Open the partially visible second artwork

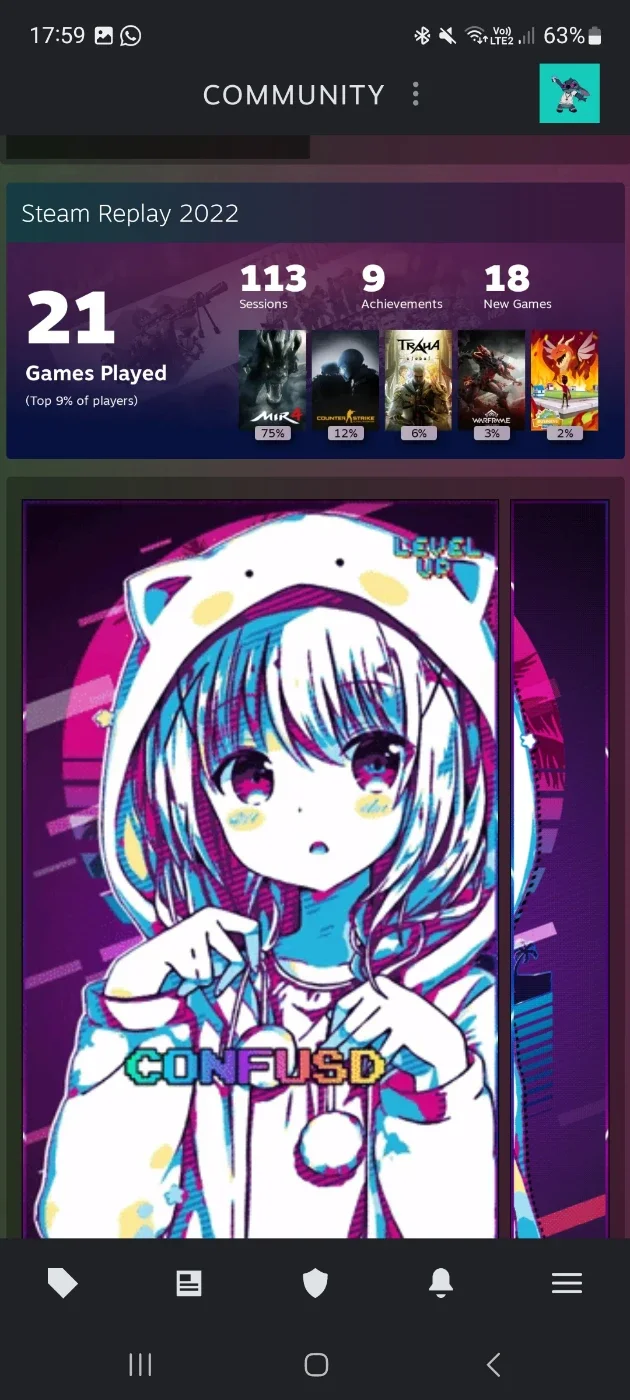tap(560, 869)
